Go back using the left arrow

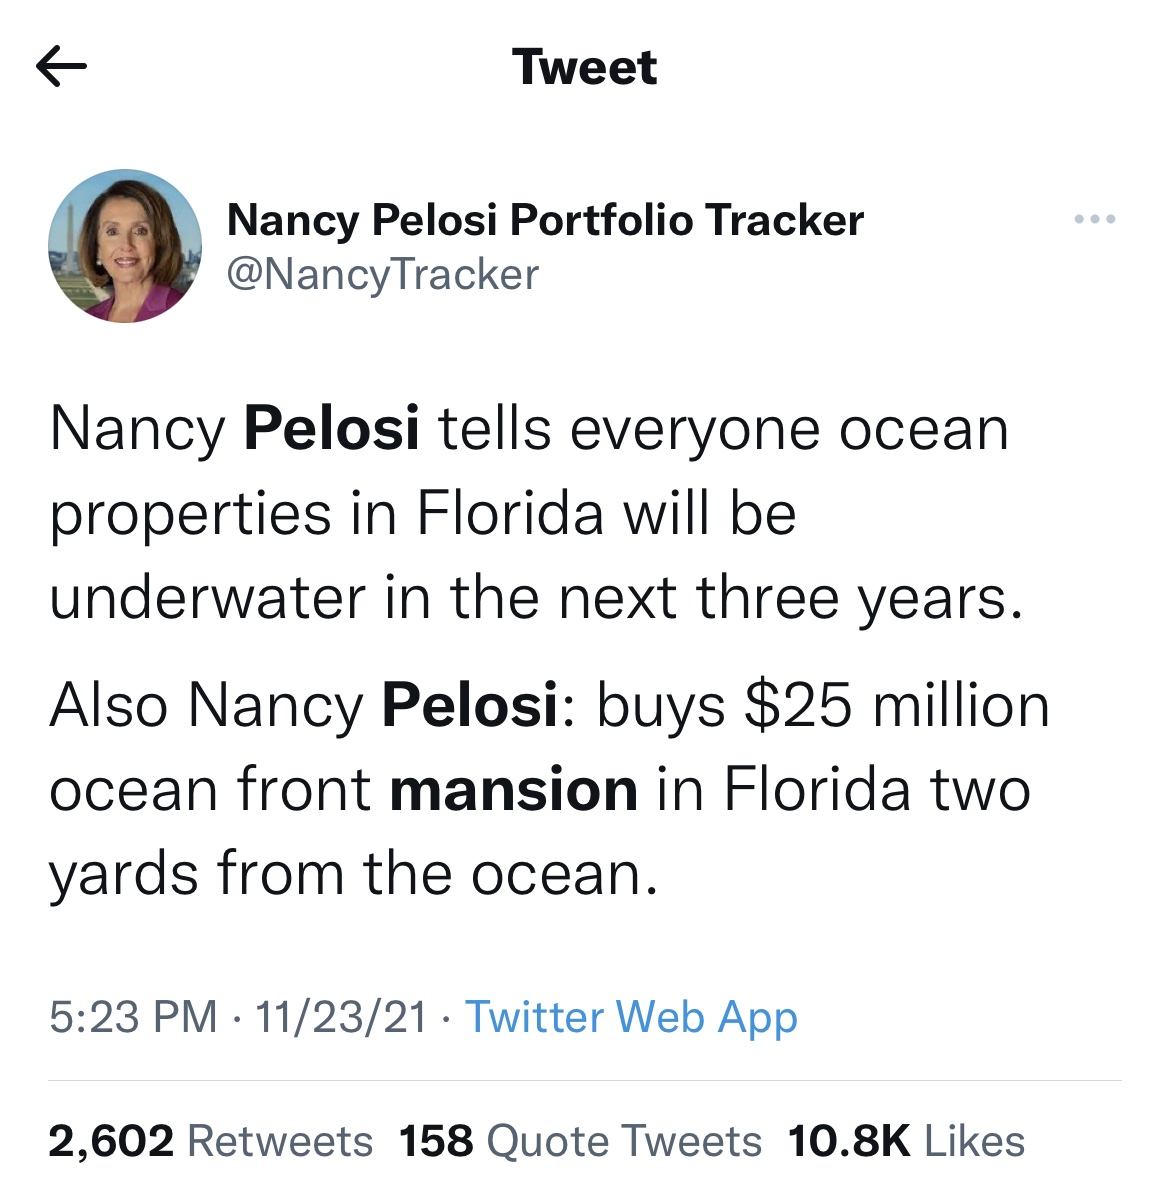61,67
